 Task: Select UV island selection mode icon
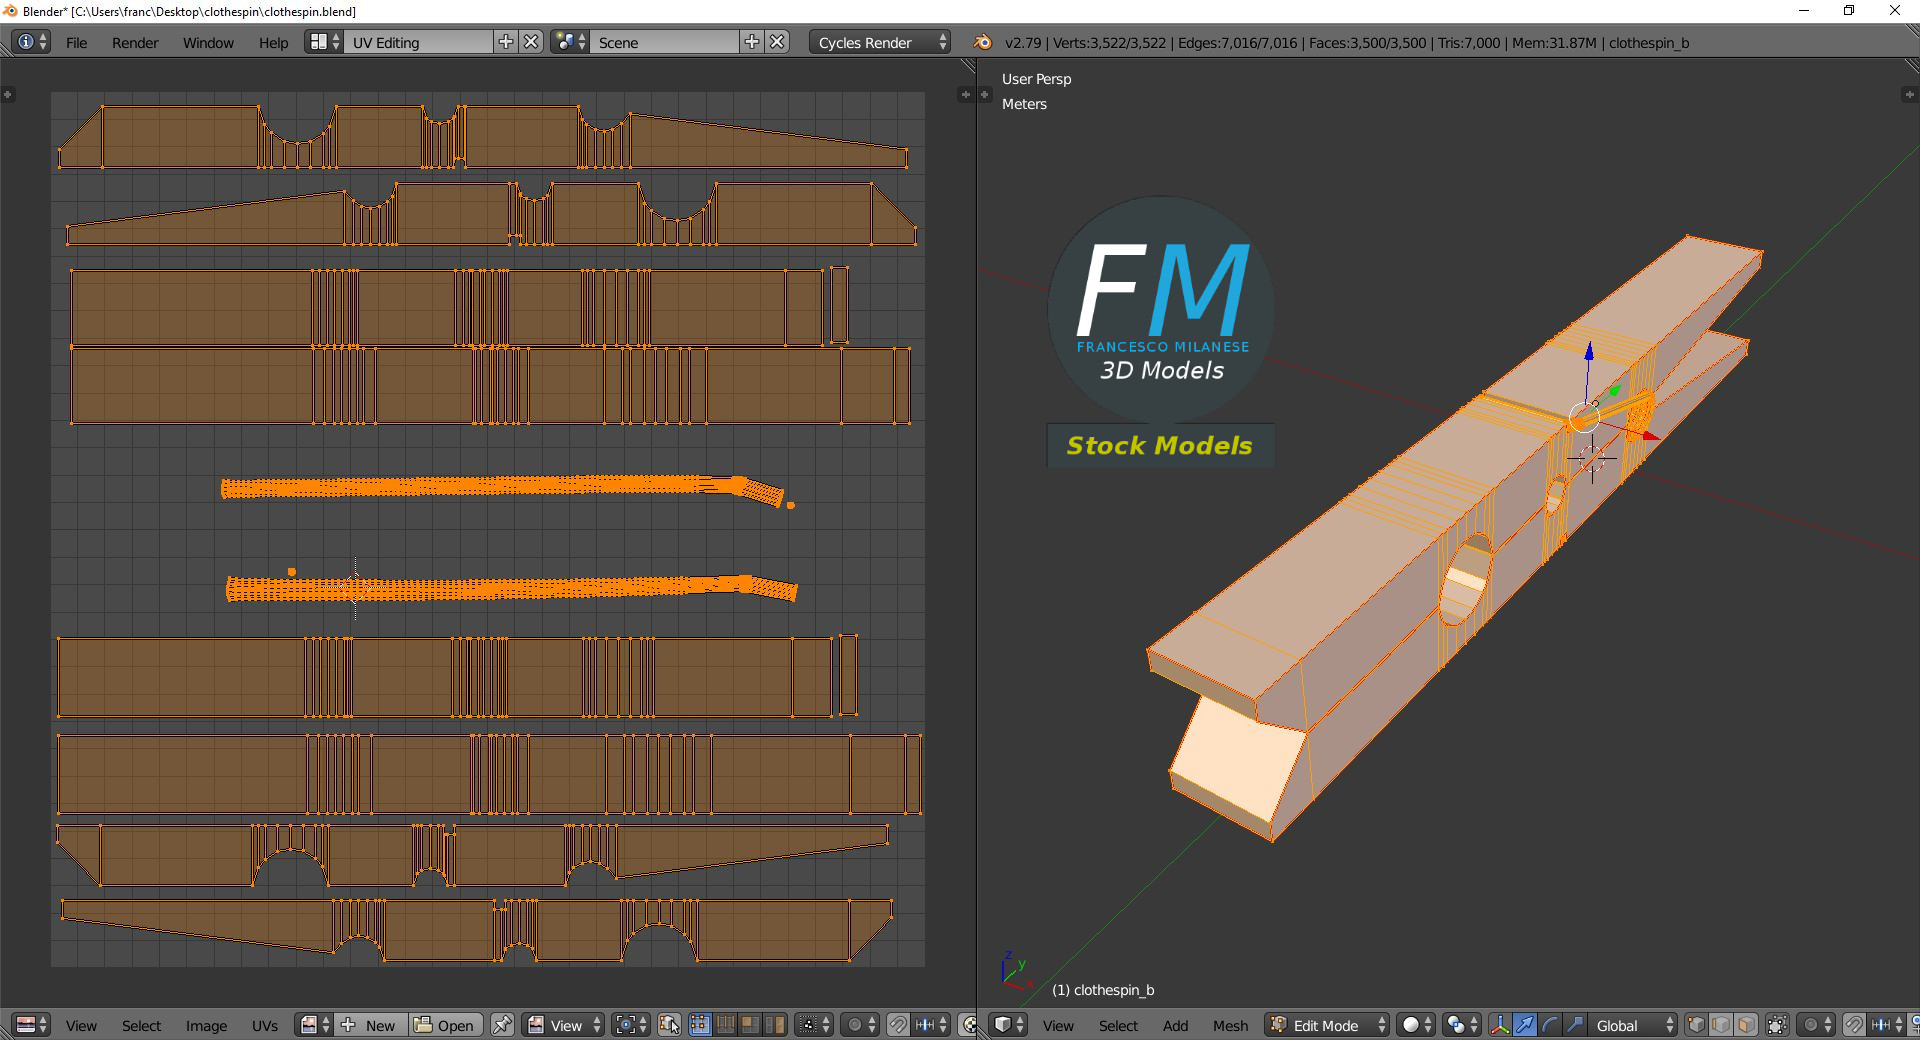point(774,1025)
